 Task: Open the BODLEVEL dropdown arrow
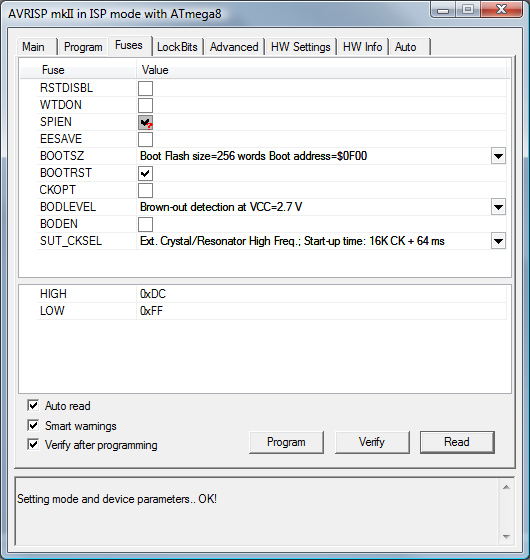498,207
